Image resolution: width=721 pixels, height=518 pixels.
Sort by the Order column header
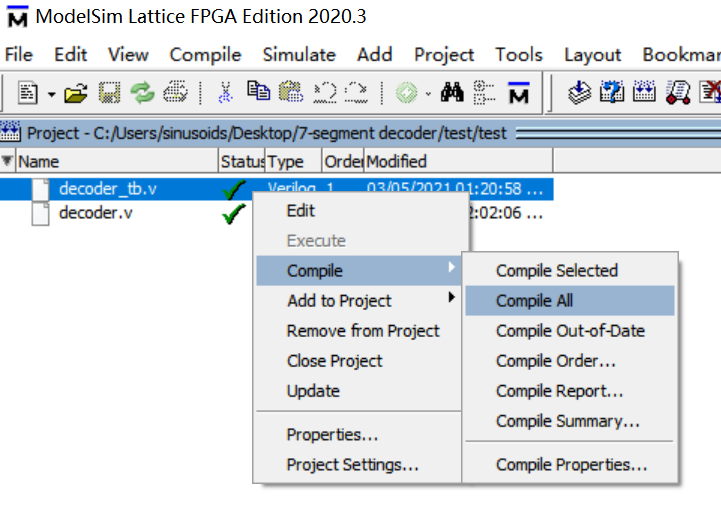343,161
